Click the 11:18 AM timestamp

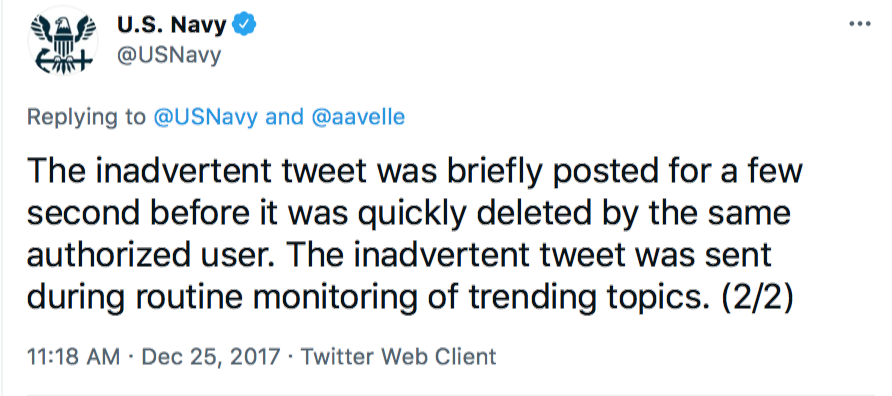(73, 357)
